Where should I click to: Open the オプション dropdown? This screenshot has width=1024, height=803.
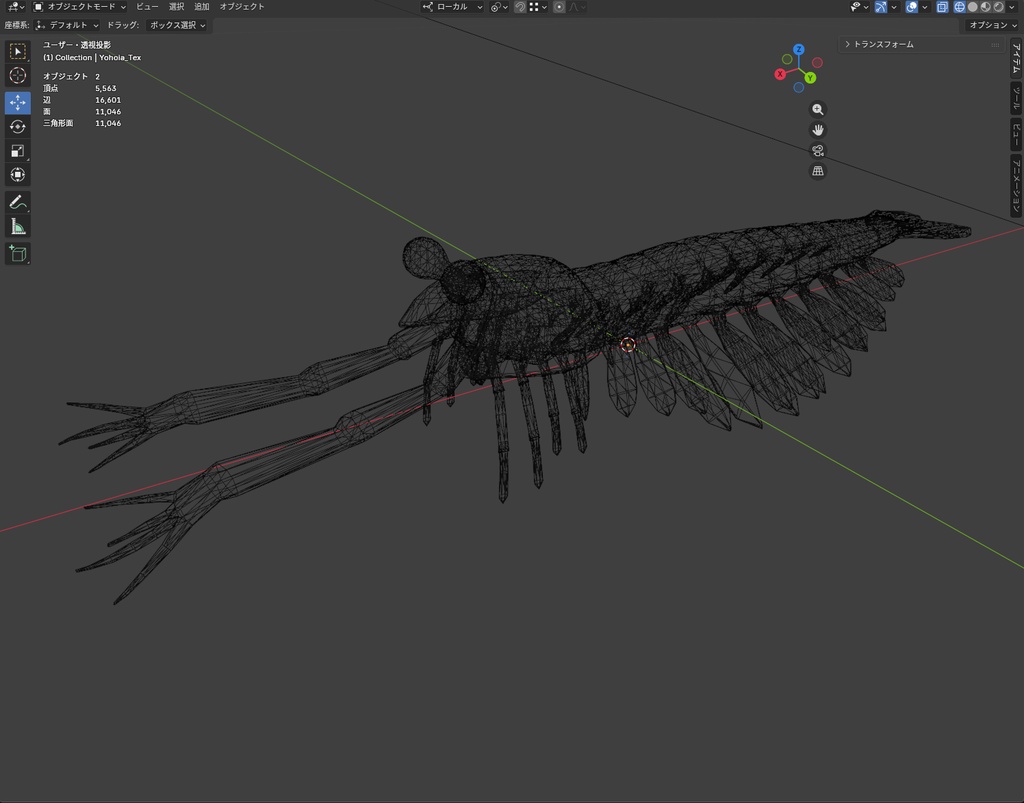[x=992, y=25]
